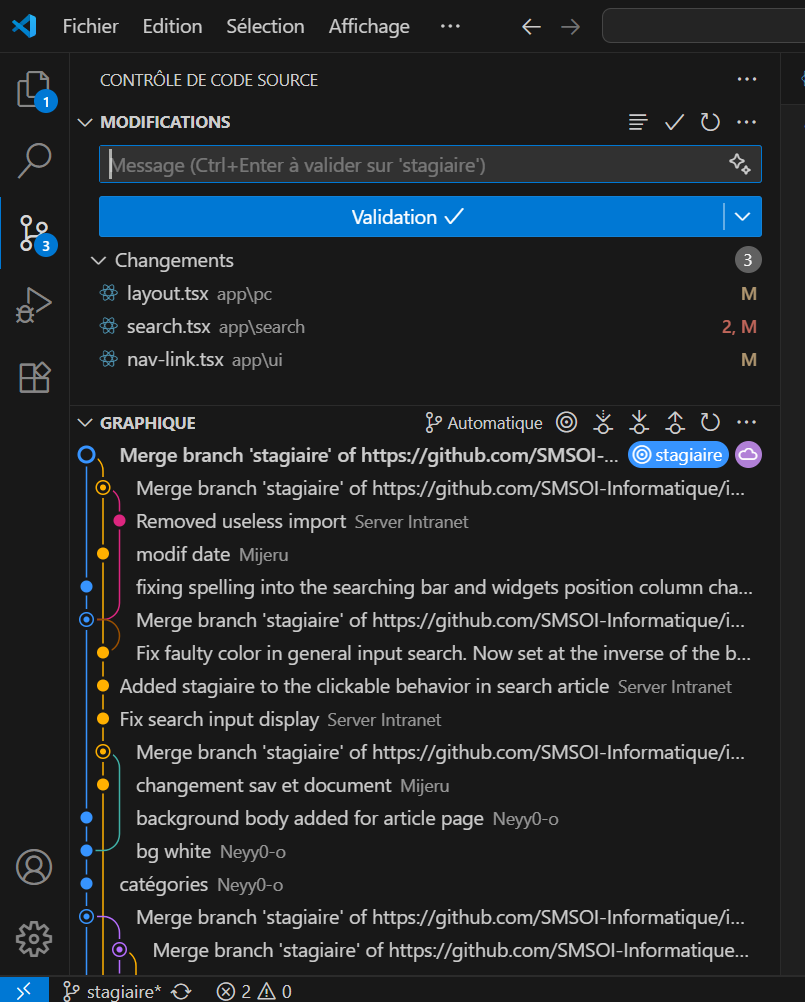
Task: Click the stagiaire branch in status bar
Action: coord(112,991)
